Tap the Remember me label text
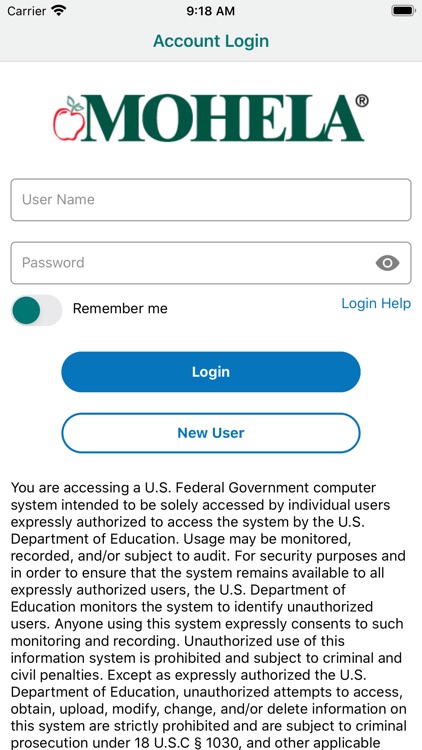 click(x=120, y=309)
